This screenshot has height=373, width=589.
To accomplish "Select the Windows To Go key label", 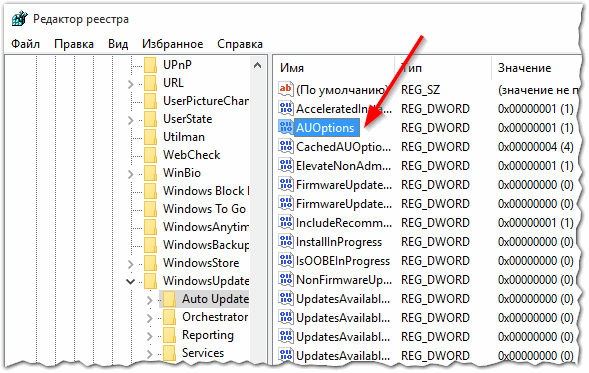I will [x=204, y=209].
